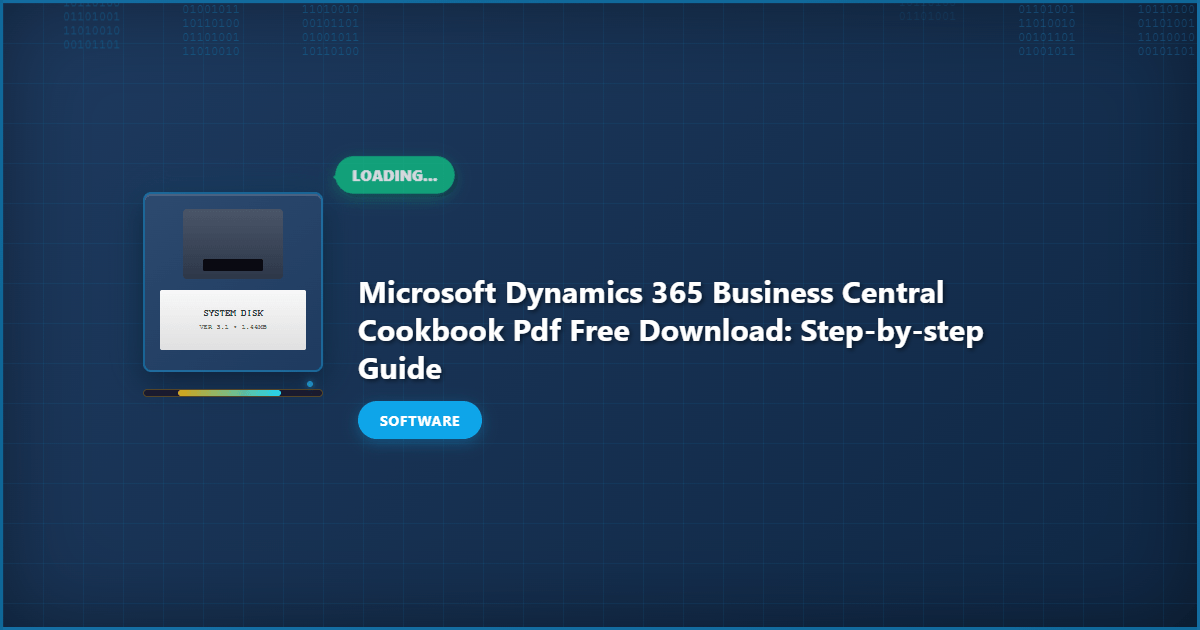The height and width of the screenshot is (630, 1200).
Task: Click the green LOADING... badge
Action: click(394, 175)
